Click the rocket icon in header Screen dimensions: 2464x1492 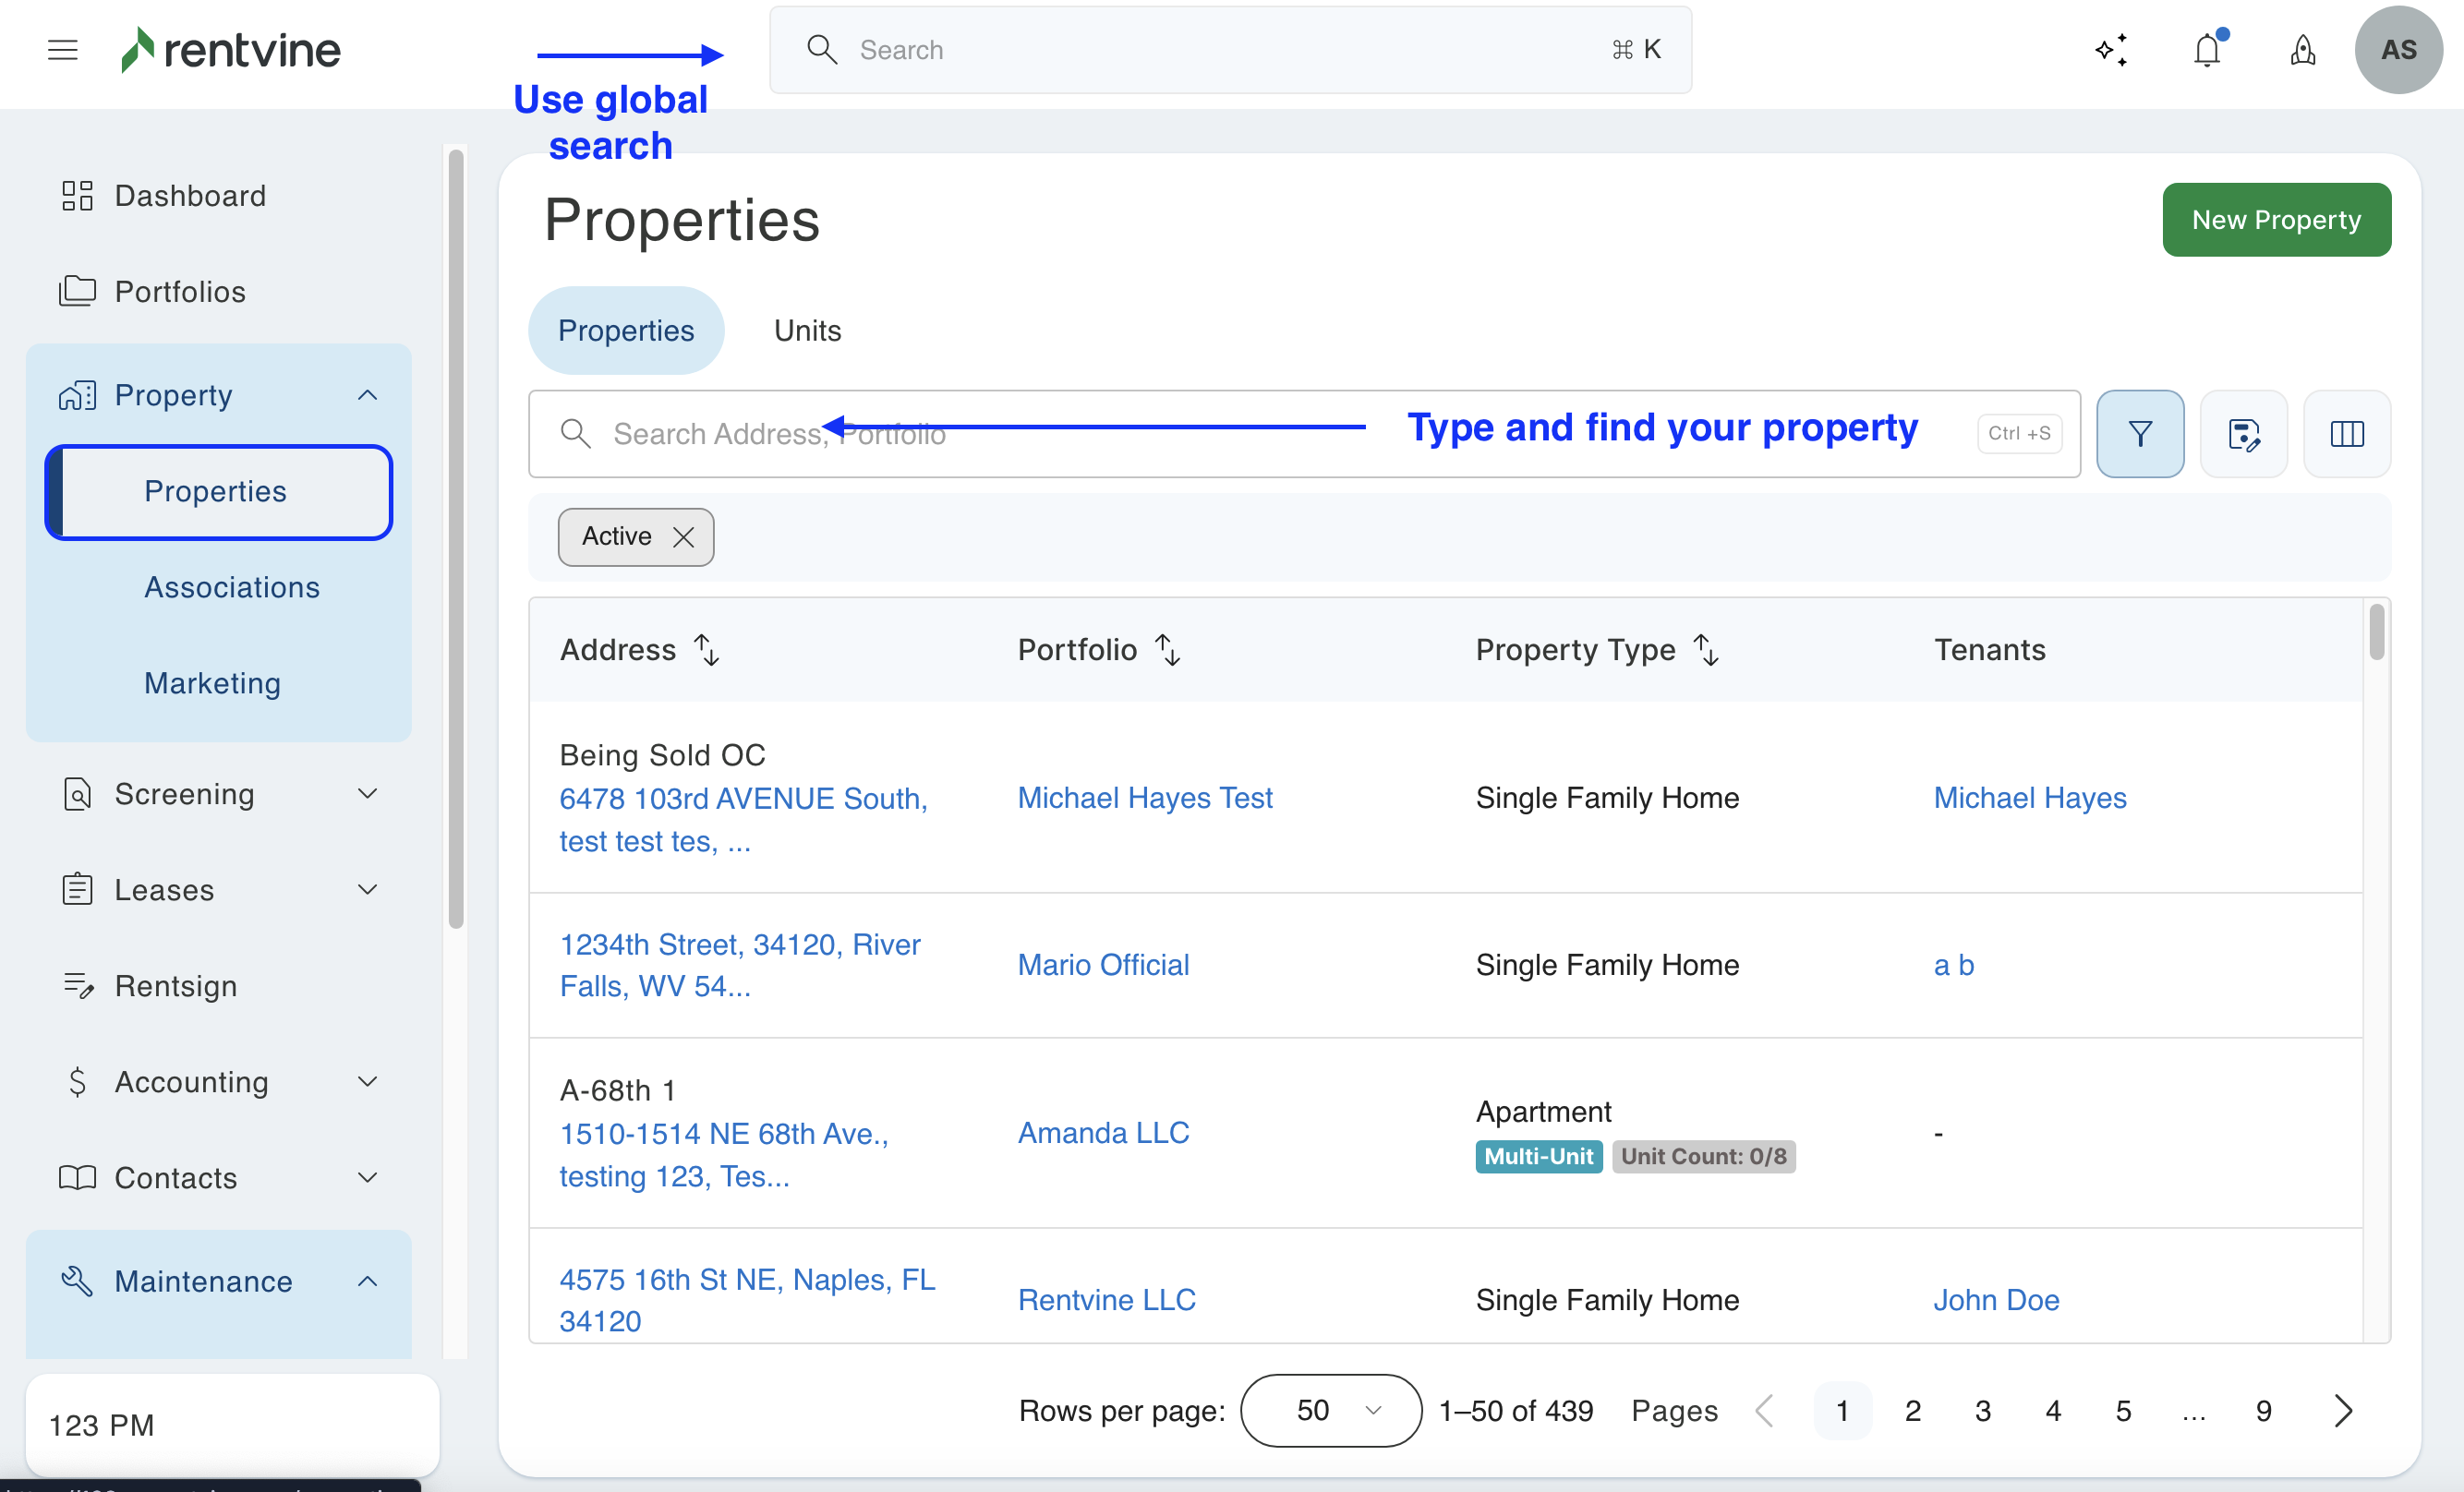point(2302,50)
